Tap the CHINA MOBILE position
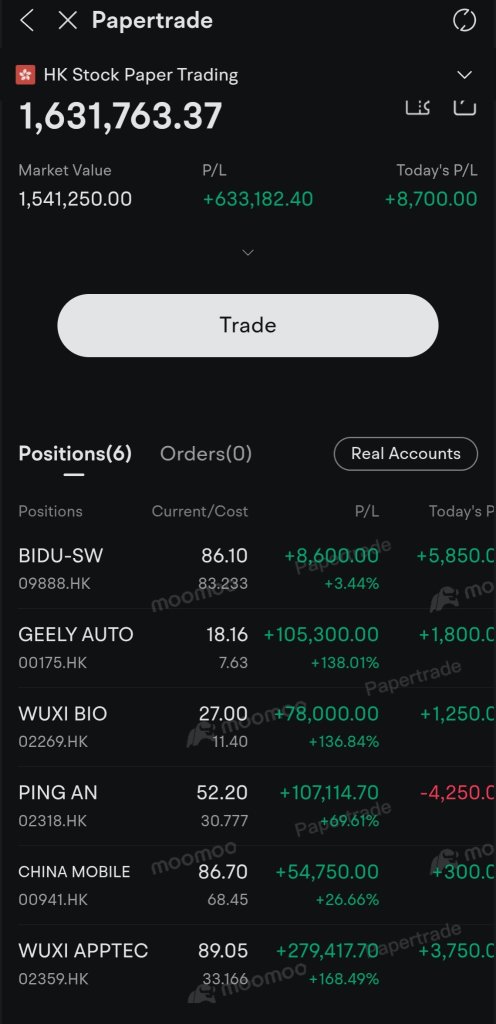 coord(248,885)
